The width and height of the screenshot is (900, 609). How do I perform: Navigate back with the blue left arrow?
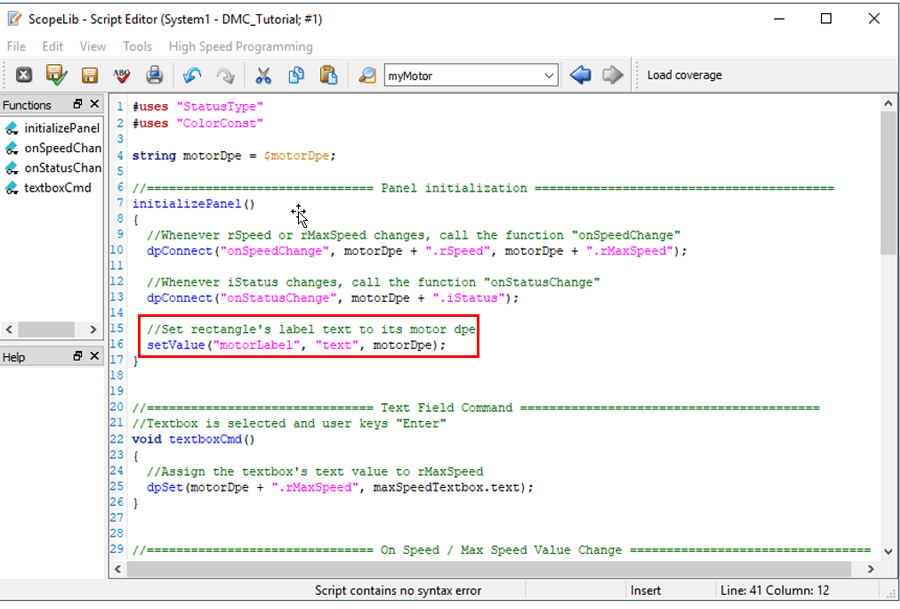pyautogui.click(x=580, y=75)
